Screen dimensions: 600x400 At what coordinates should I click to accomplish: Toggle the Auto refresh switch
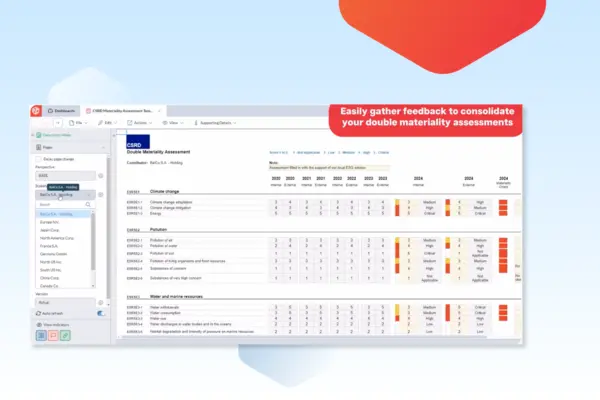101,313
